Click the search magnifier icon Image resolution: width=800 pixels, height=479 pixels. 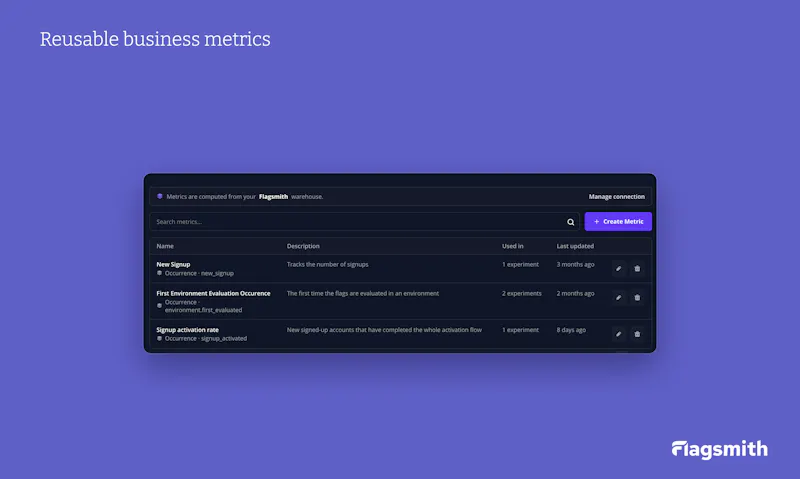coord(570,222)
